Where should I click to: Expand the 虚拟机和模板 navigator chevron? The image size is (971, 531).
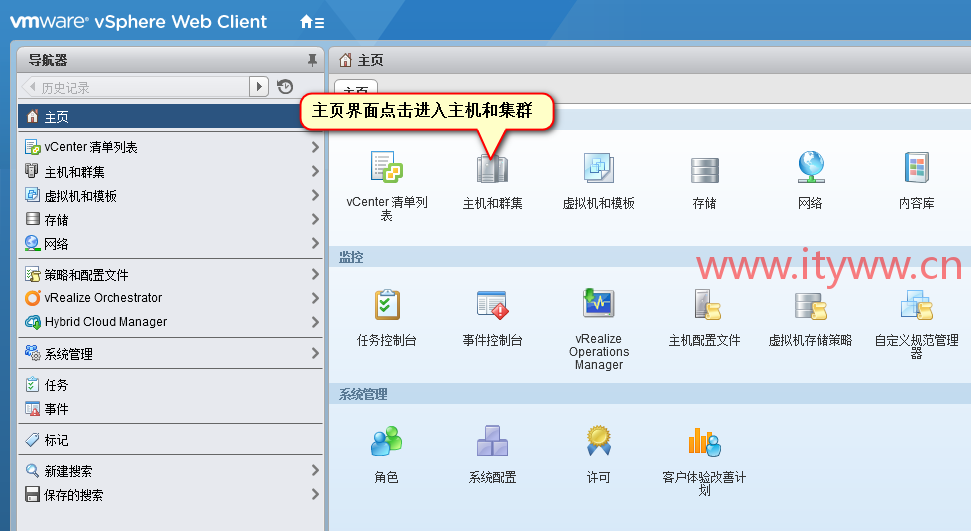point(315,195)
